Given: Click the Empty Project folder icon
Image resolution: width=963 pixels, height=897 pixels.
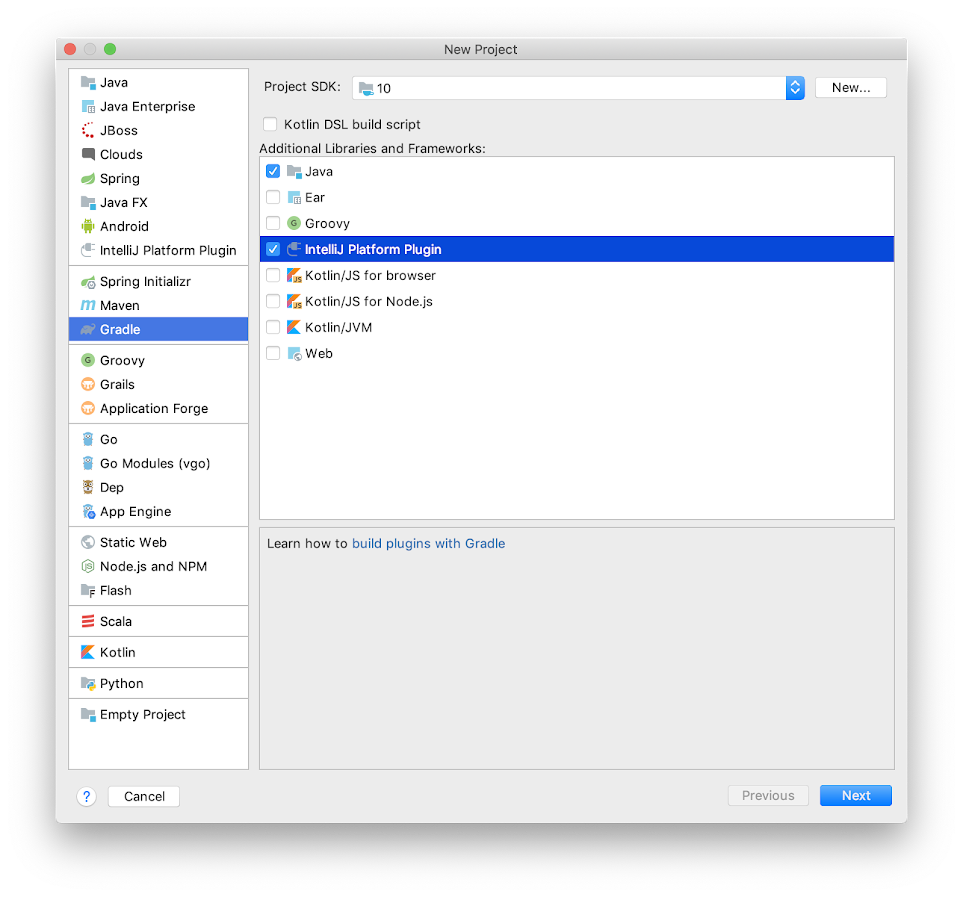Looking at the screenshot, I should [88, 715].
